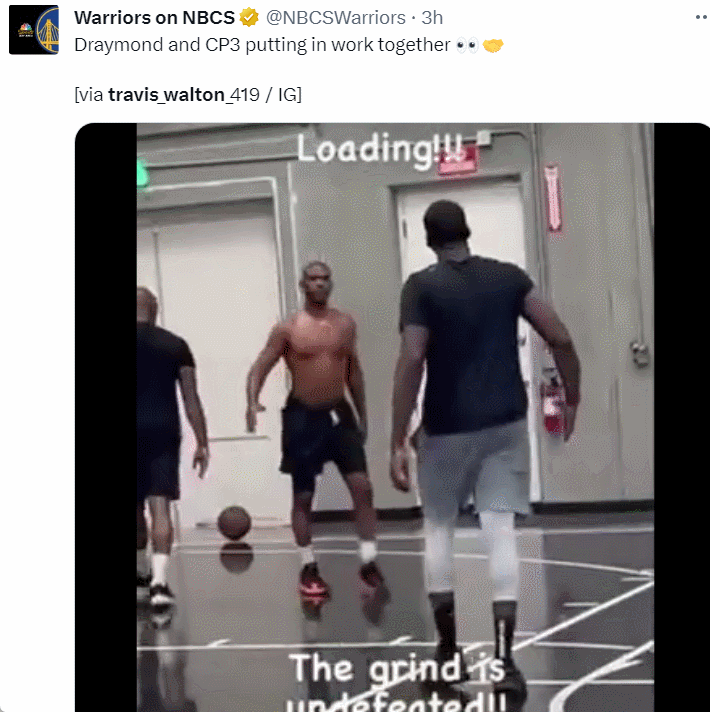Click the Warriors on NBCS display name
The width and height of the screenshot is (710, 712).
click(x=155, y=18)
